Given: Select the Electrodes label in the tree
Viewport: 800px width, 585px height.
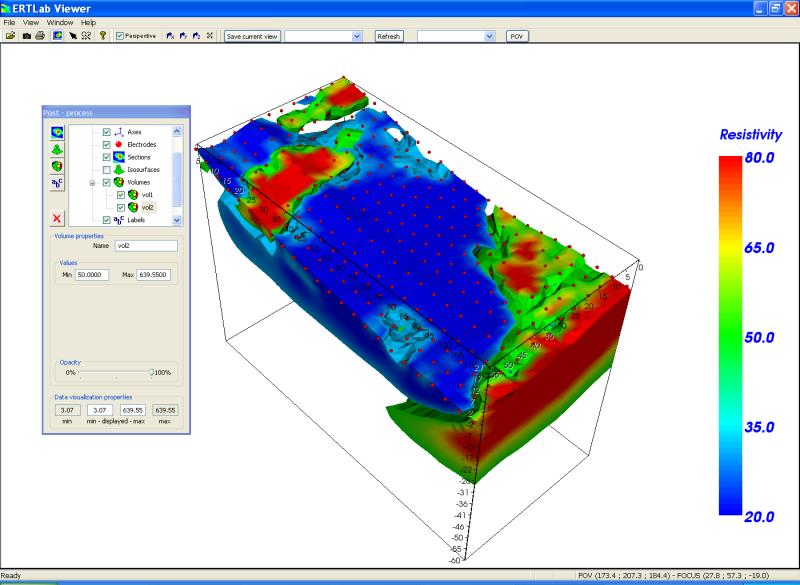Looking at the screenshot, I should (x=142, y=144).
